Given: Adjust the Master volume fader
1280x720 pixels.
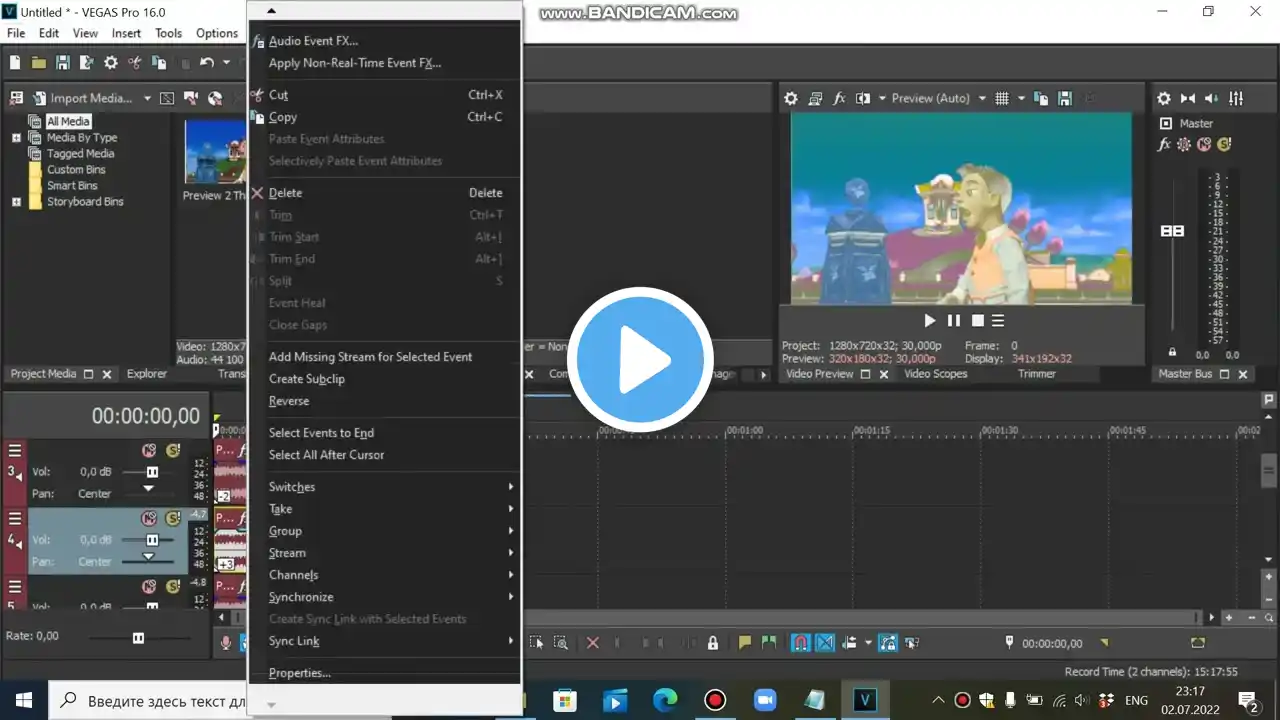Looking at the screenshot, I should click(1172, 231).
